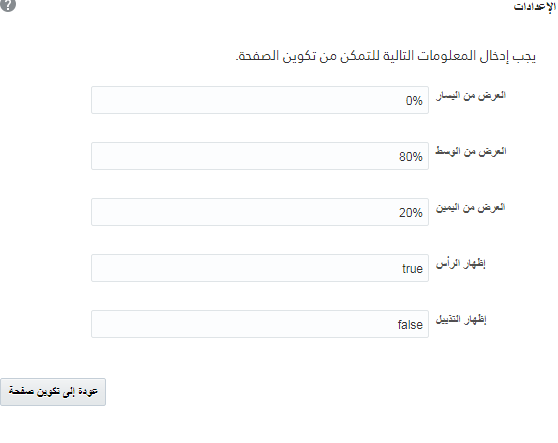Click the word الصفحة in instruction sentence
Image resolution: width=558 pixels, height=443 pixels.
click(x=257, y=56)
